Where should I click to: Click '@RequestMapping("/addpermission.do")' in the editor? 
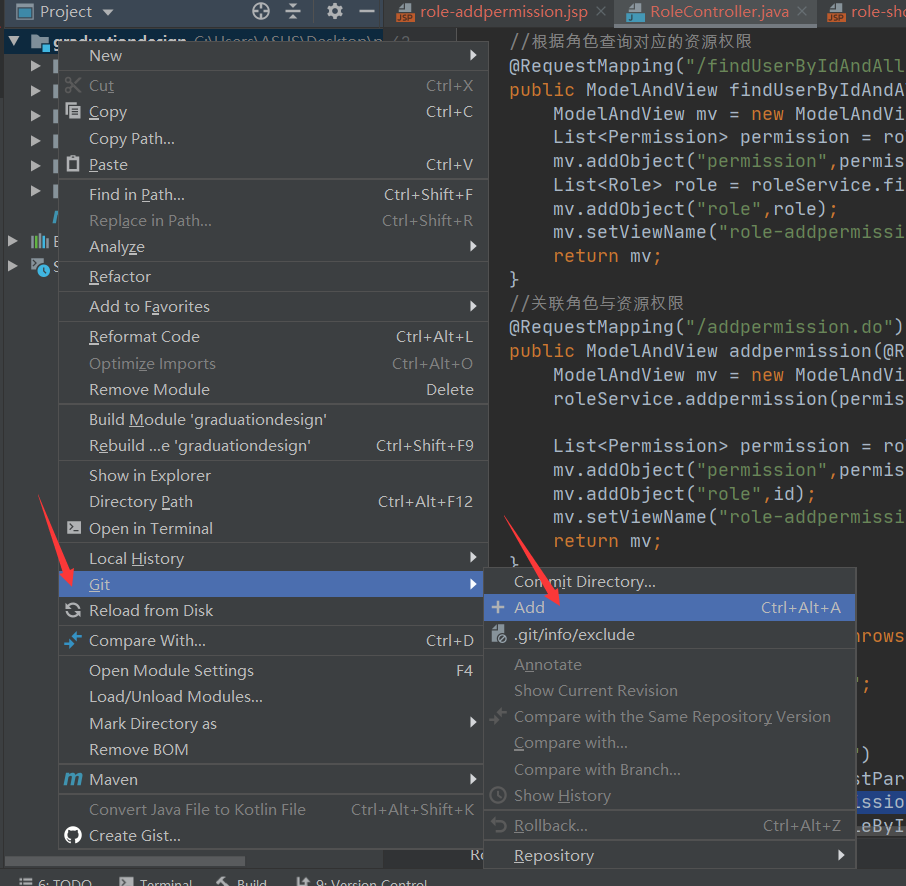706,327
